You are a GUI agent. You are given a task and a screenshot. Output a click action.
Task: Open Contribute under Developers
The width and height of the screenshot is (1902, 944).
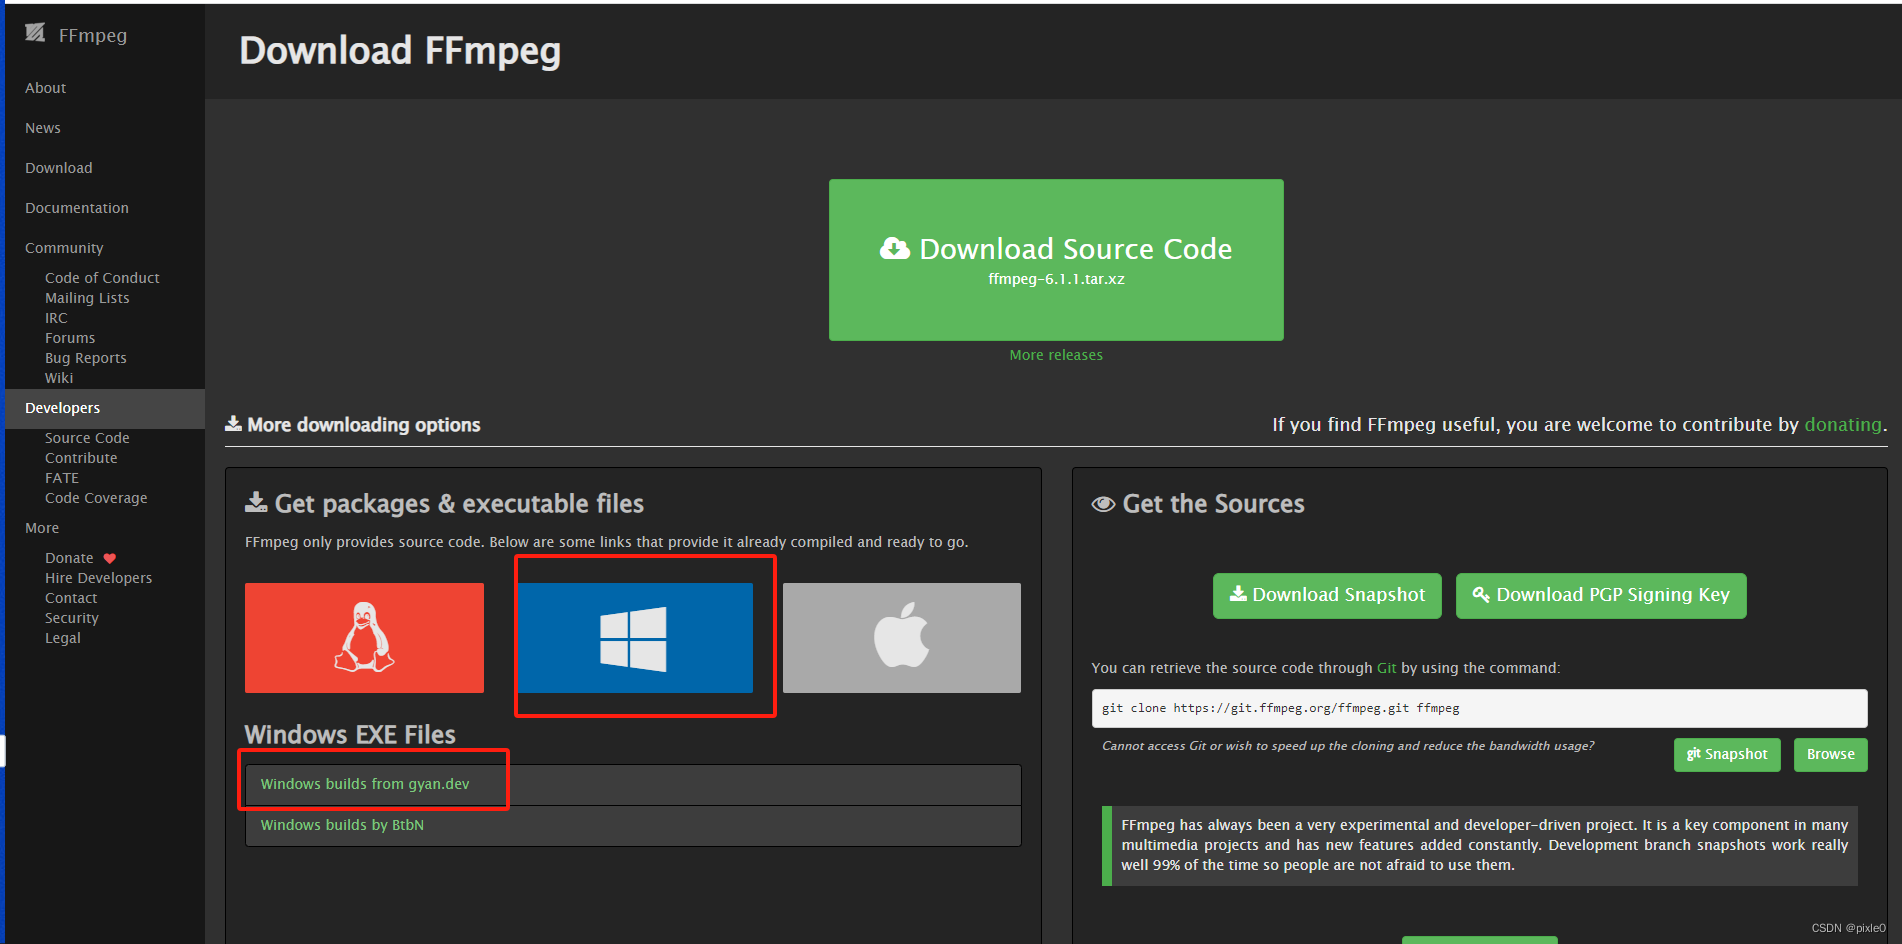(81, 458)
